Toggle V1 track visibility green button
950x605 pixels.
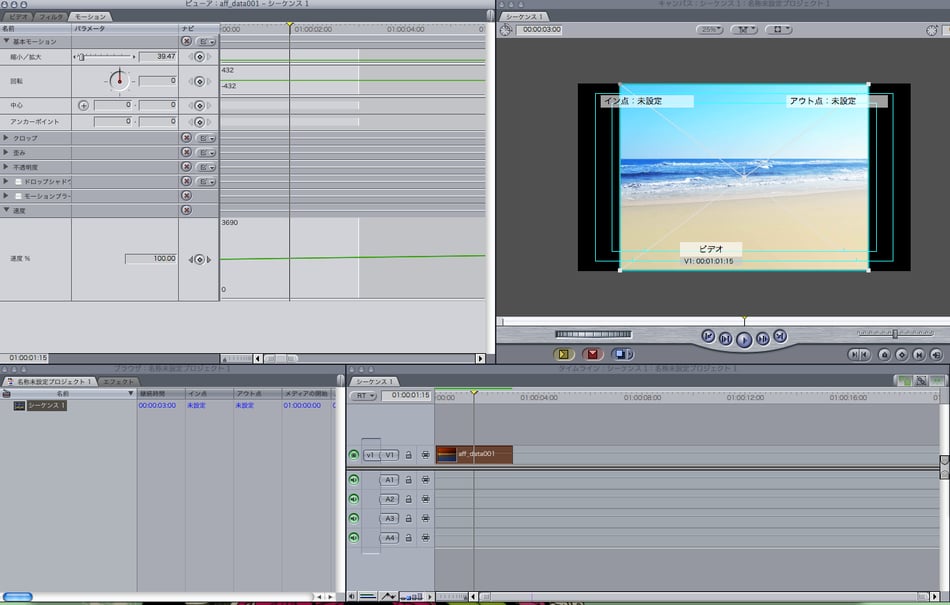click(x=353, y=455)
